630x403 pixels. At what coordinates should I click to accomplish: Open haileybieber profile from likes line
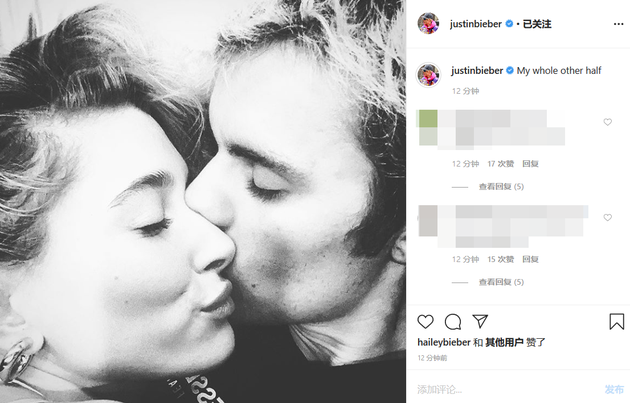[444, 342]
